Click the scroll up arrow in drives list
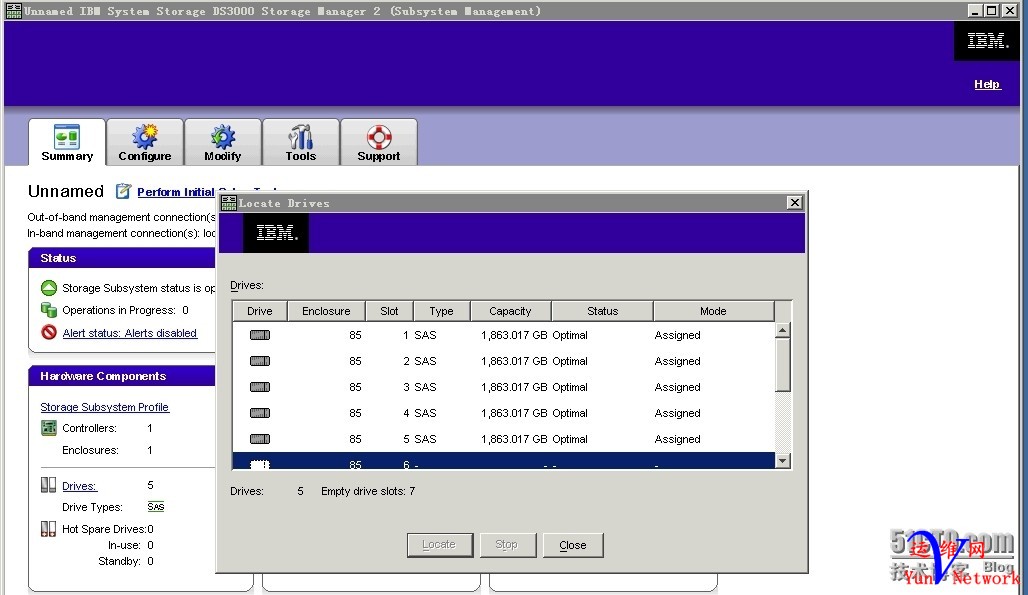1028x595 pixels. point(782,330)
